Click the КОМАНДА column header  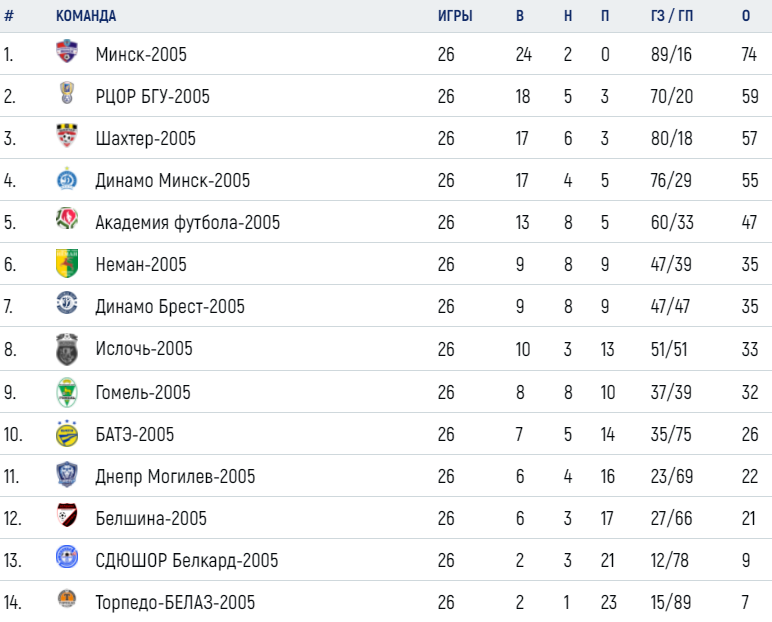tap(86, 16)
